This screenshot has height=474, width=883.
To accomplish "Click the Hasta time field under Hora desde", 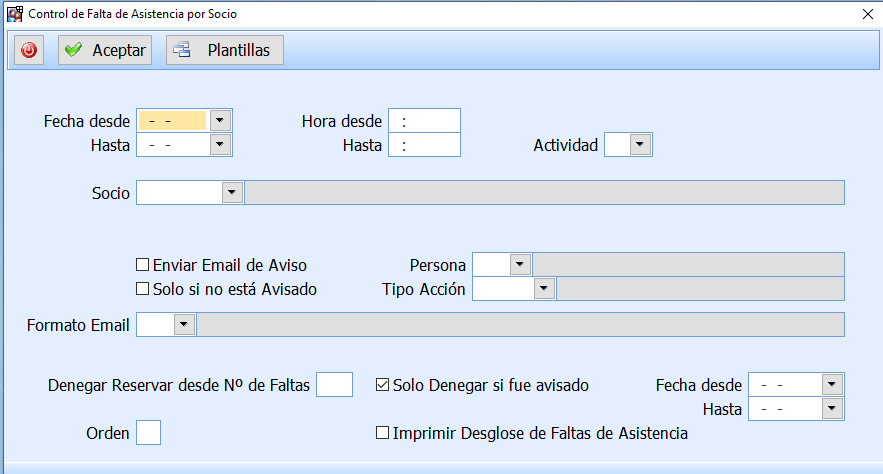I will click(x=424, y=145).
